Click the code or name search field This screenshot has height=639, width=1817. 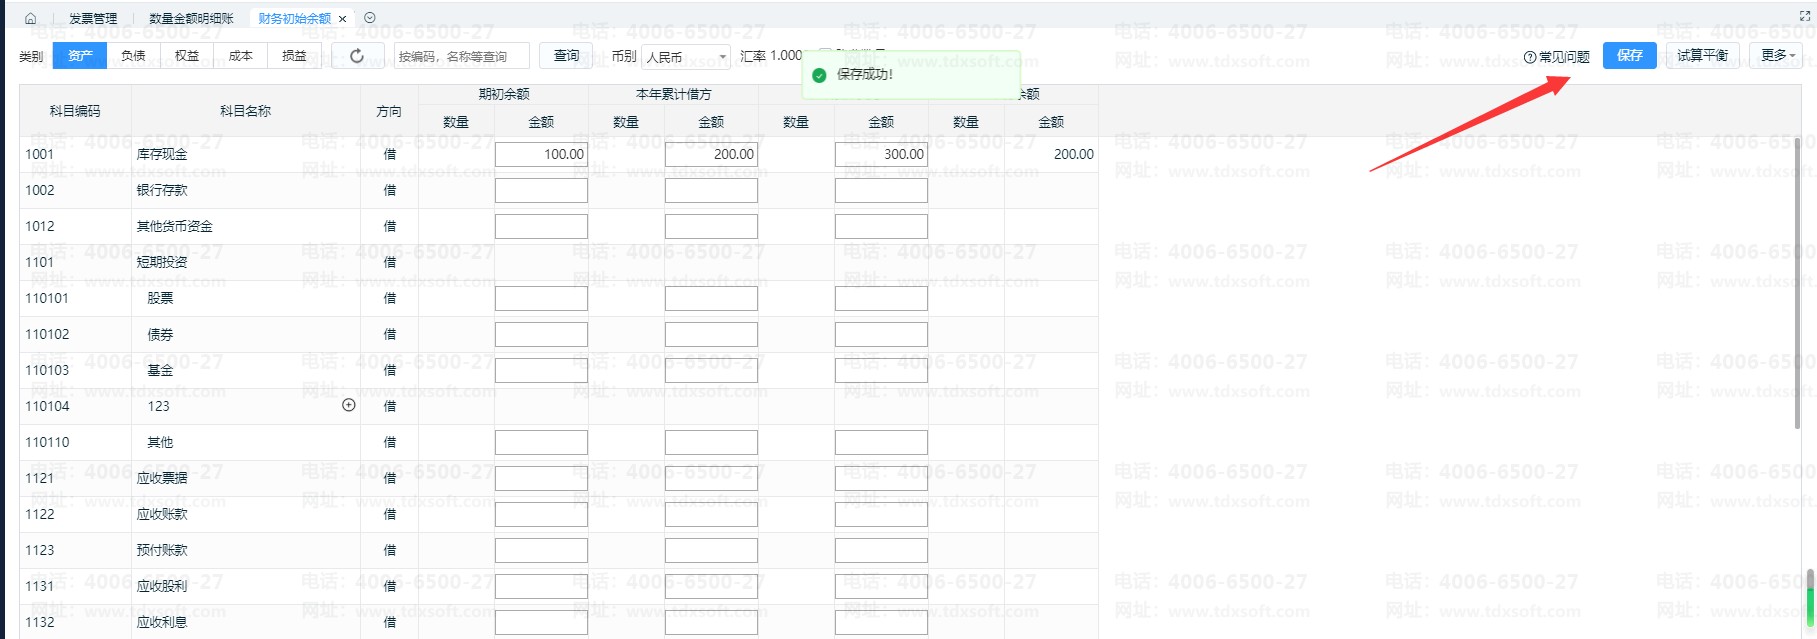461,57
